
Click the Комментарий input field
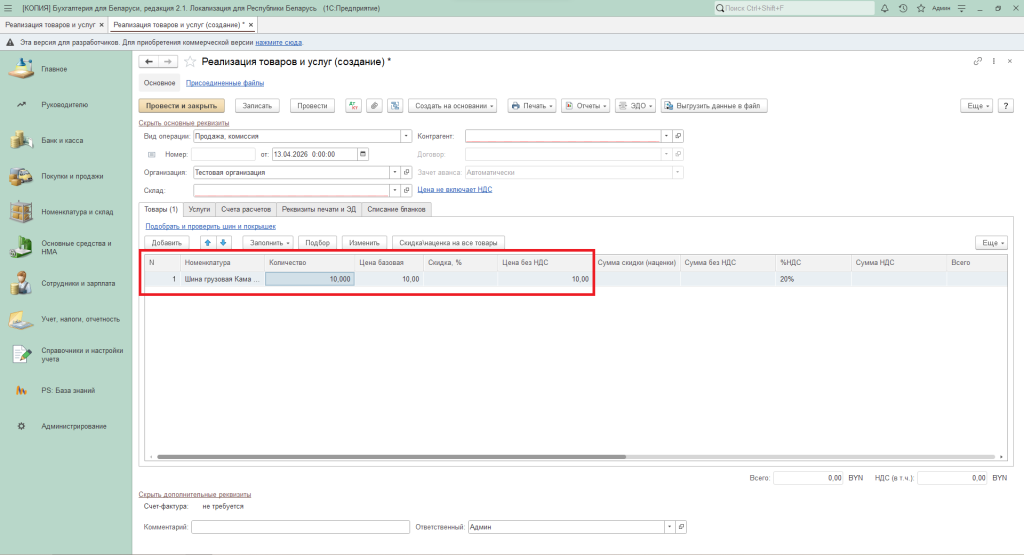[x=301, y=527]
